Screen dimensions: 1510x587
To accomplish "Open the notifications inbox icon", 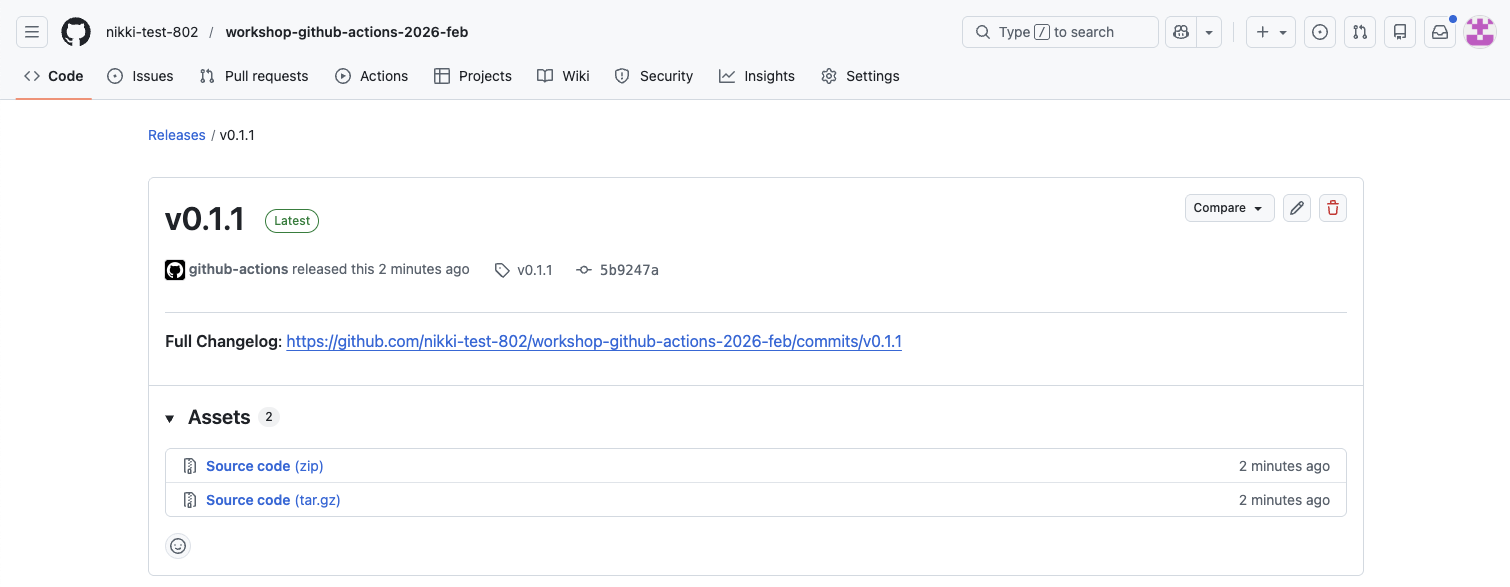I will click(1439, 31).
